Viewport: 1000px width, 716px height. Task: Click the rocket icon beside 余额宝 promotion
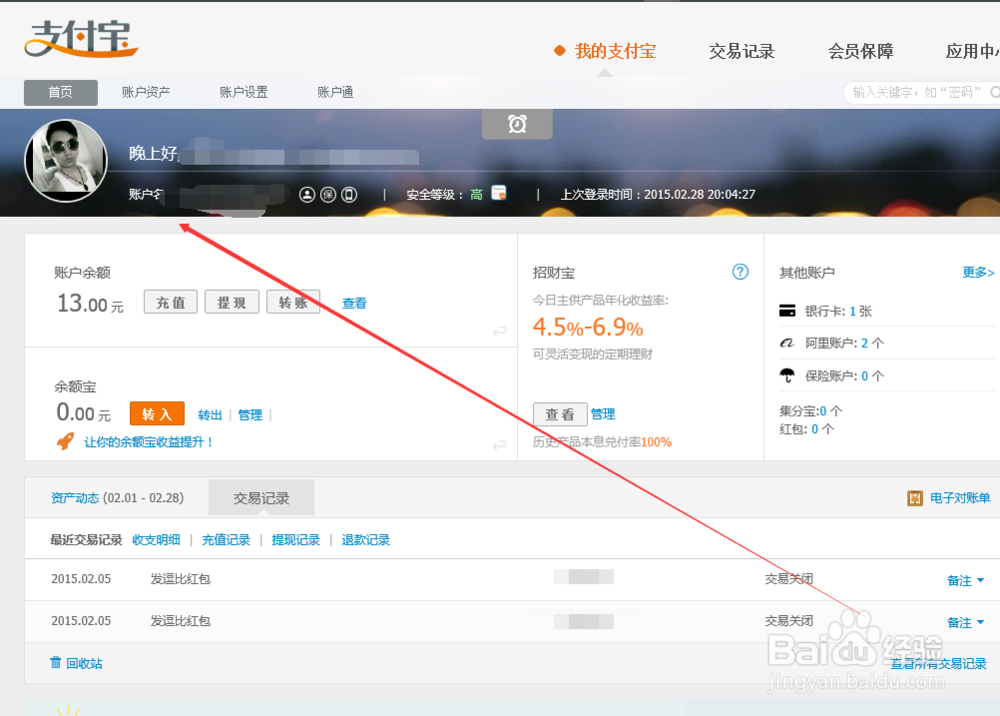[x=65, y=441]
